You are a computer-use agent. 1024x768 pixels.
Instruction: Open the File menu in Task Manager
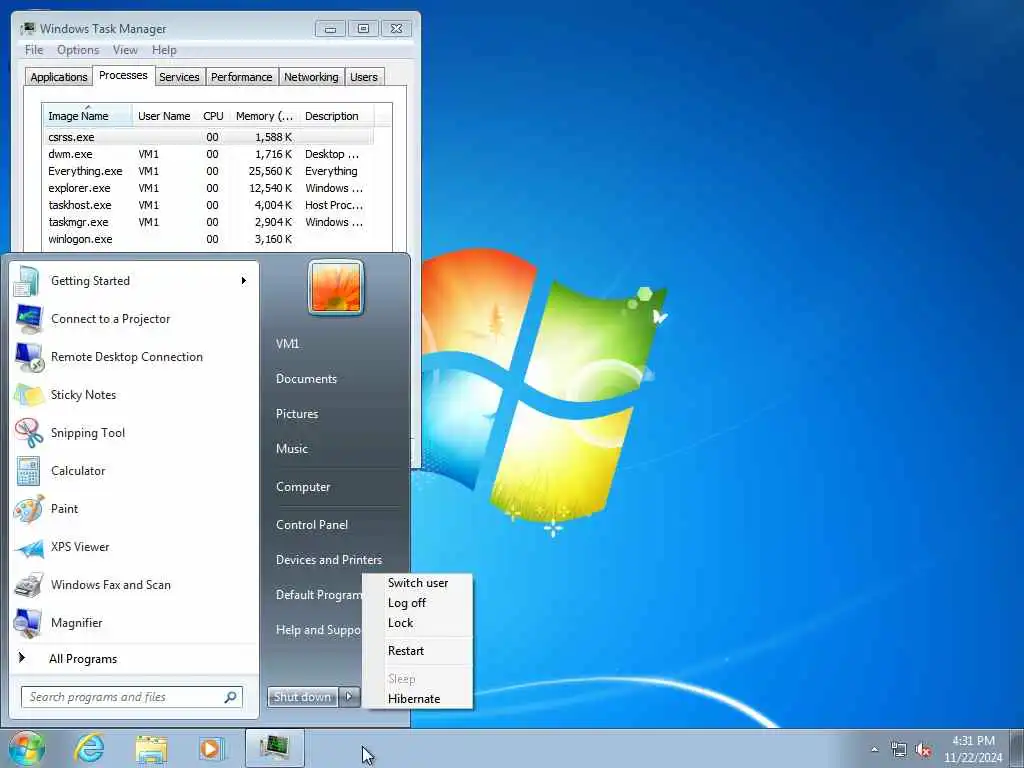tap(34, 50)
